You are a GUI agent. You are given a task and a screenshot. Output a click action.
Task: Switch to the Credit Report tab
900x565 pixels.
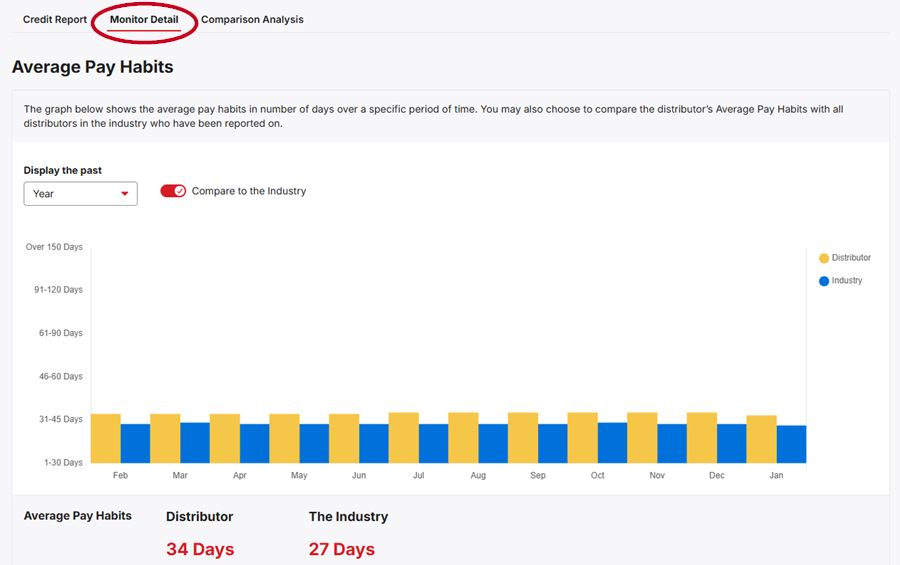tap(55, 20)
